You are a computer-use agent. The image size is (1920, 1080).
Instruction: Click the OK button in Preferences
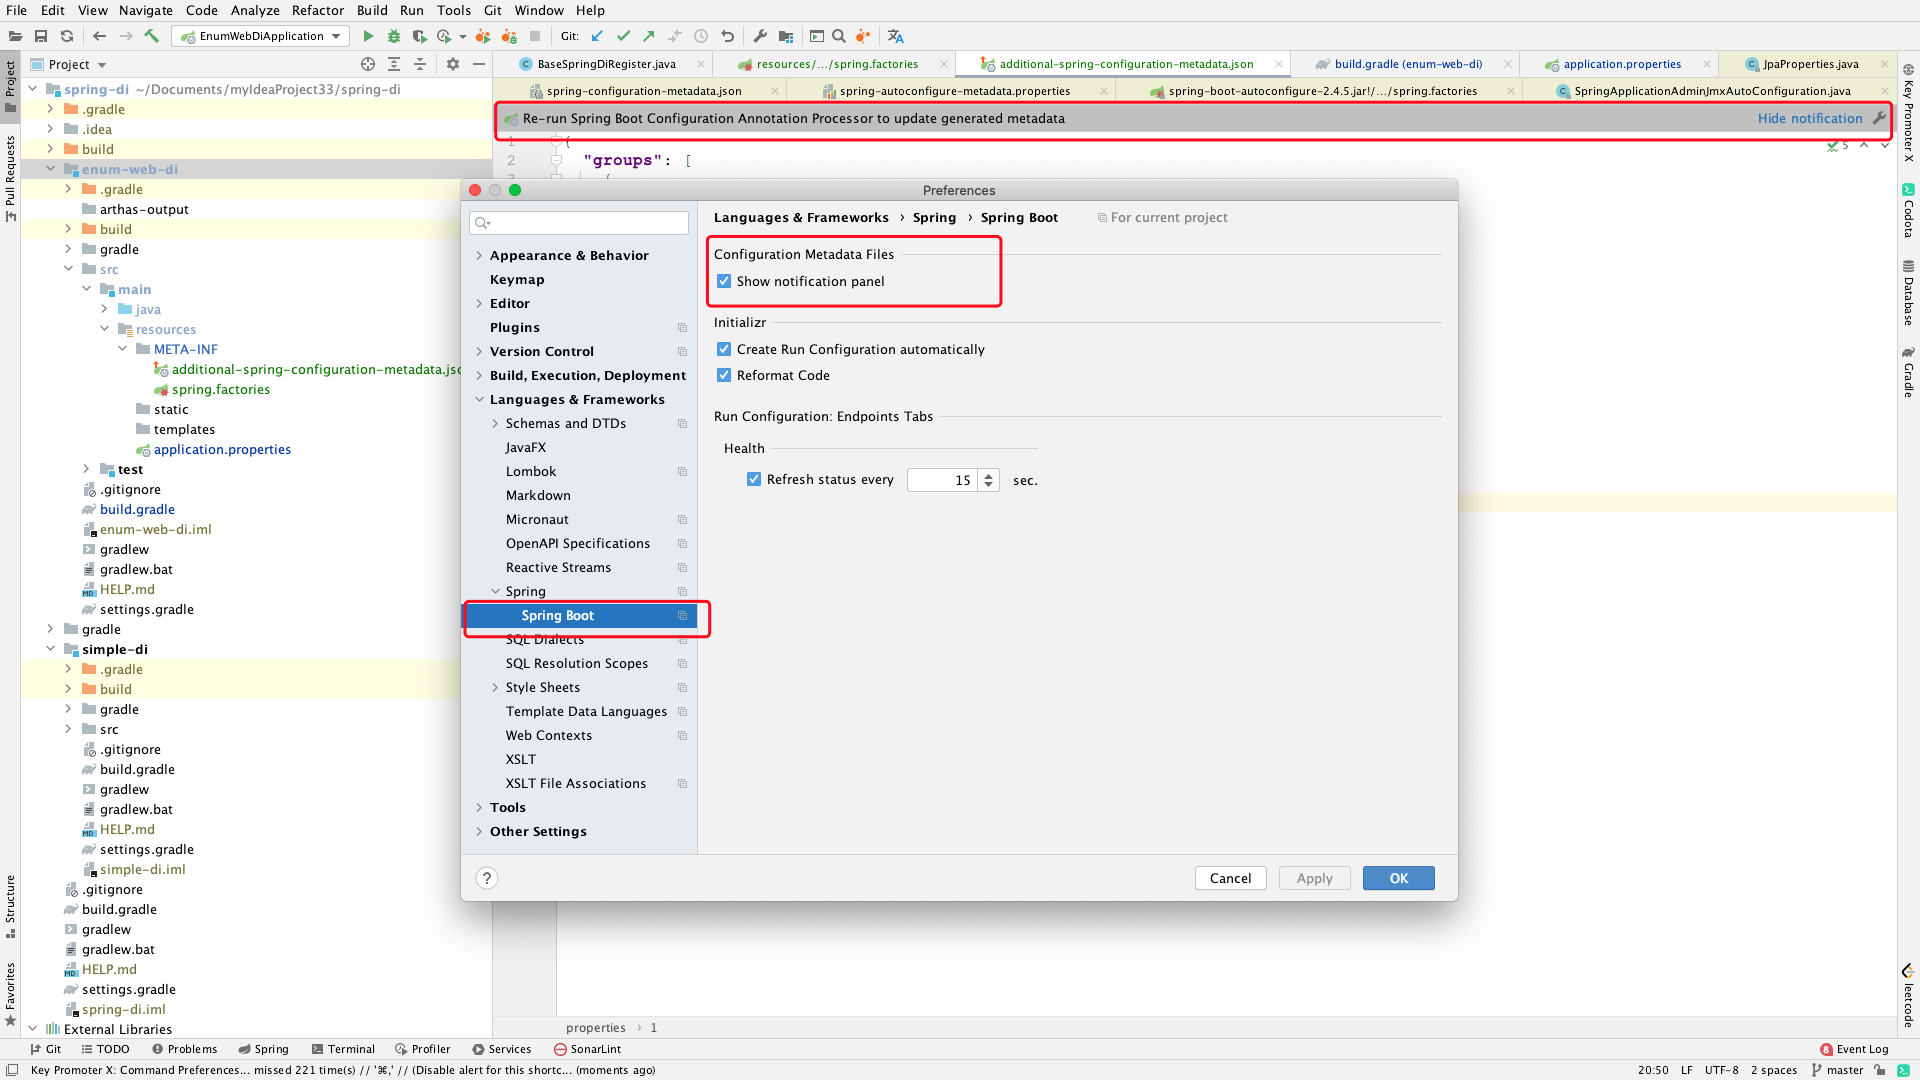(x=1398, y=878)
